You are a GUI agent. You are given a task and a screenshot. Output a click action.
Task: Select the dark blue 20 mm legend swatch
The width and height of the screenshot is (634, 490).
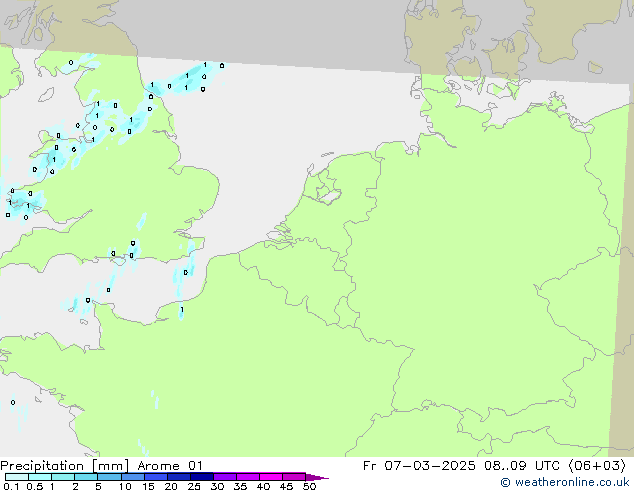pos(178,477)
